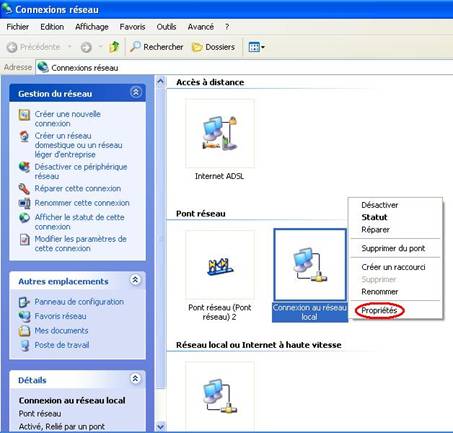Click the Panneau de configuration icon
This screenshot has height=433, width=453.
pyautogui.click(x=24, y=302)
